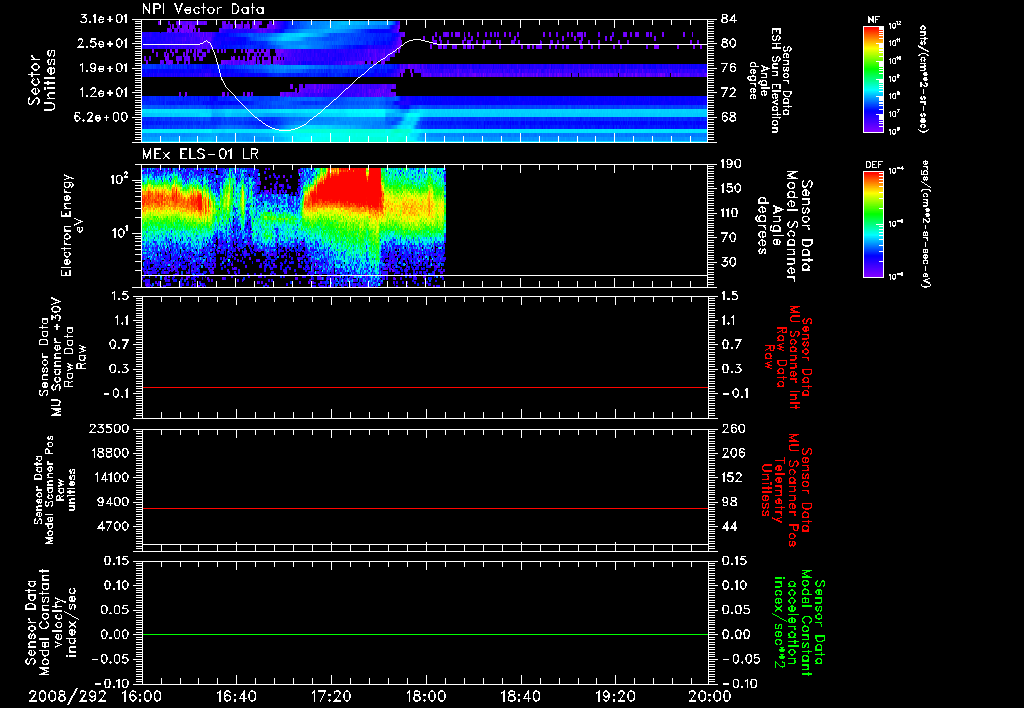Click the '20:00' time tick label

point(710,696)
